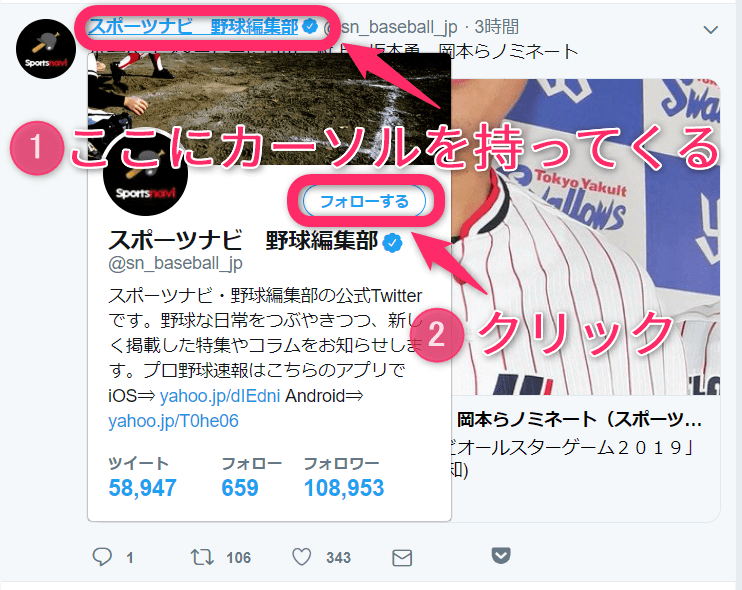Retweet using the retweet arrows icon
Image resolution: width=742 pixels, height=590 pixels.
click(x=202, y=557)
